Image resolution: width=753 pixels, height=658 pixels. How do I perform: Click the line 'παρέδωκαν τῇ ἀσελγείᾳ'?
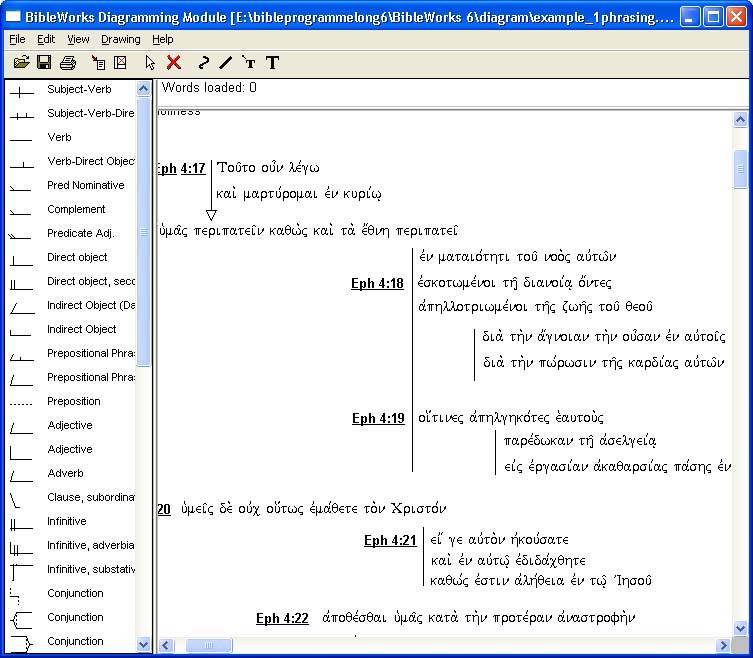[580, 441]
